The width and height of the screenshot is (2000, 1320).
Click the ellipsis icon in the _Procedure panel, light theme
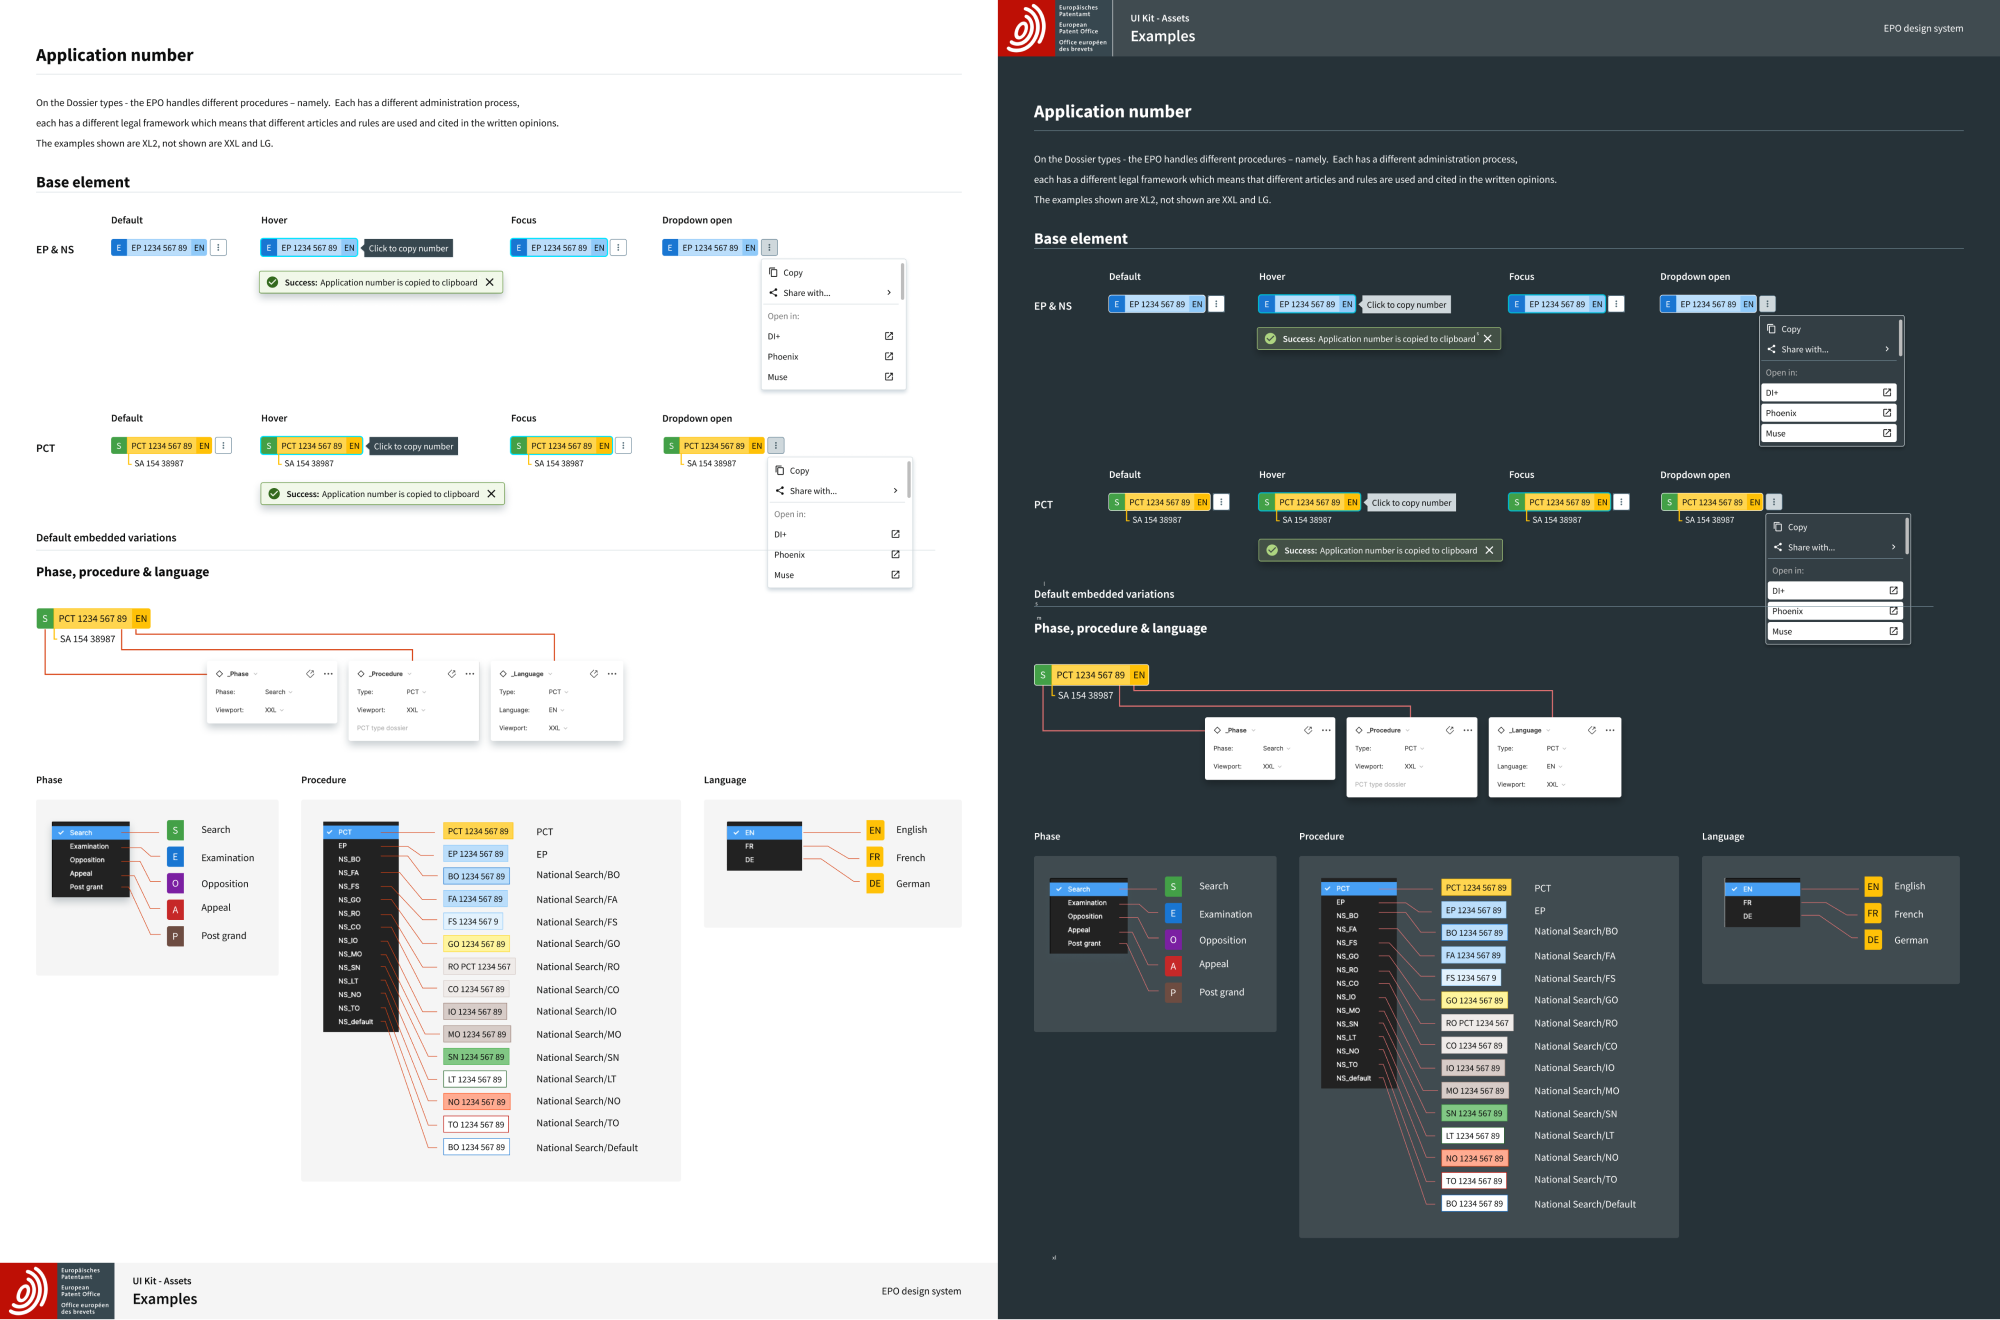coord(470,674)
